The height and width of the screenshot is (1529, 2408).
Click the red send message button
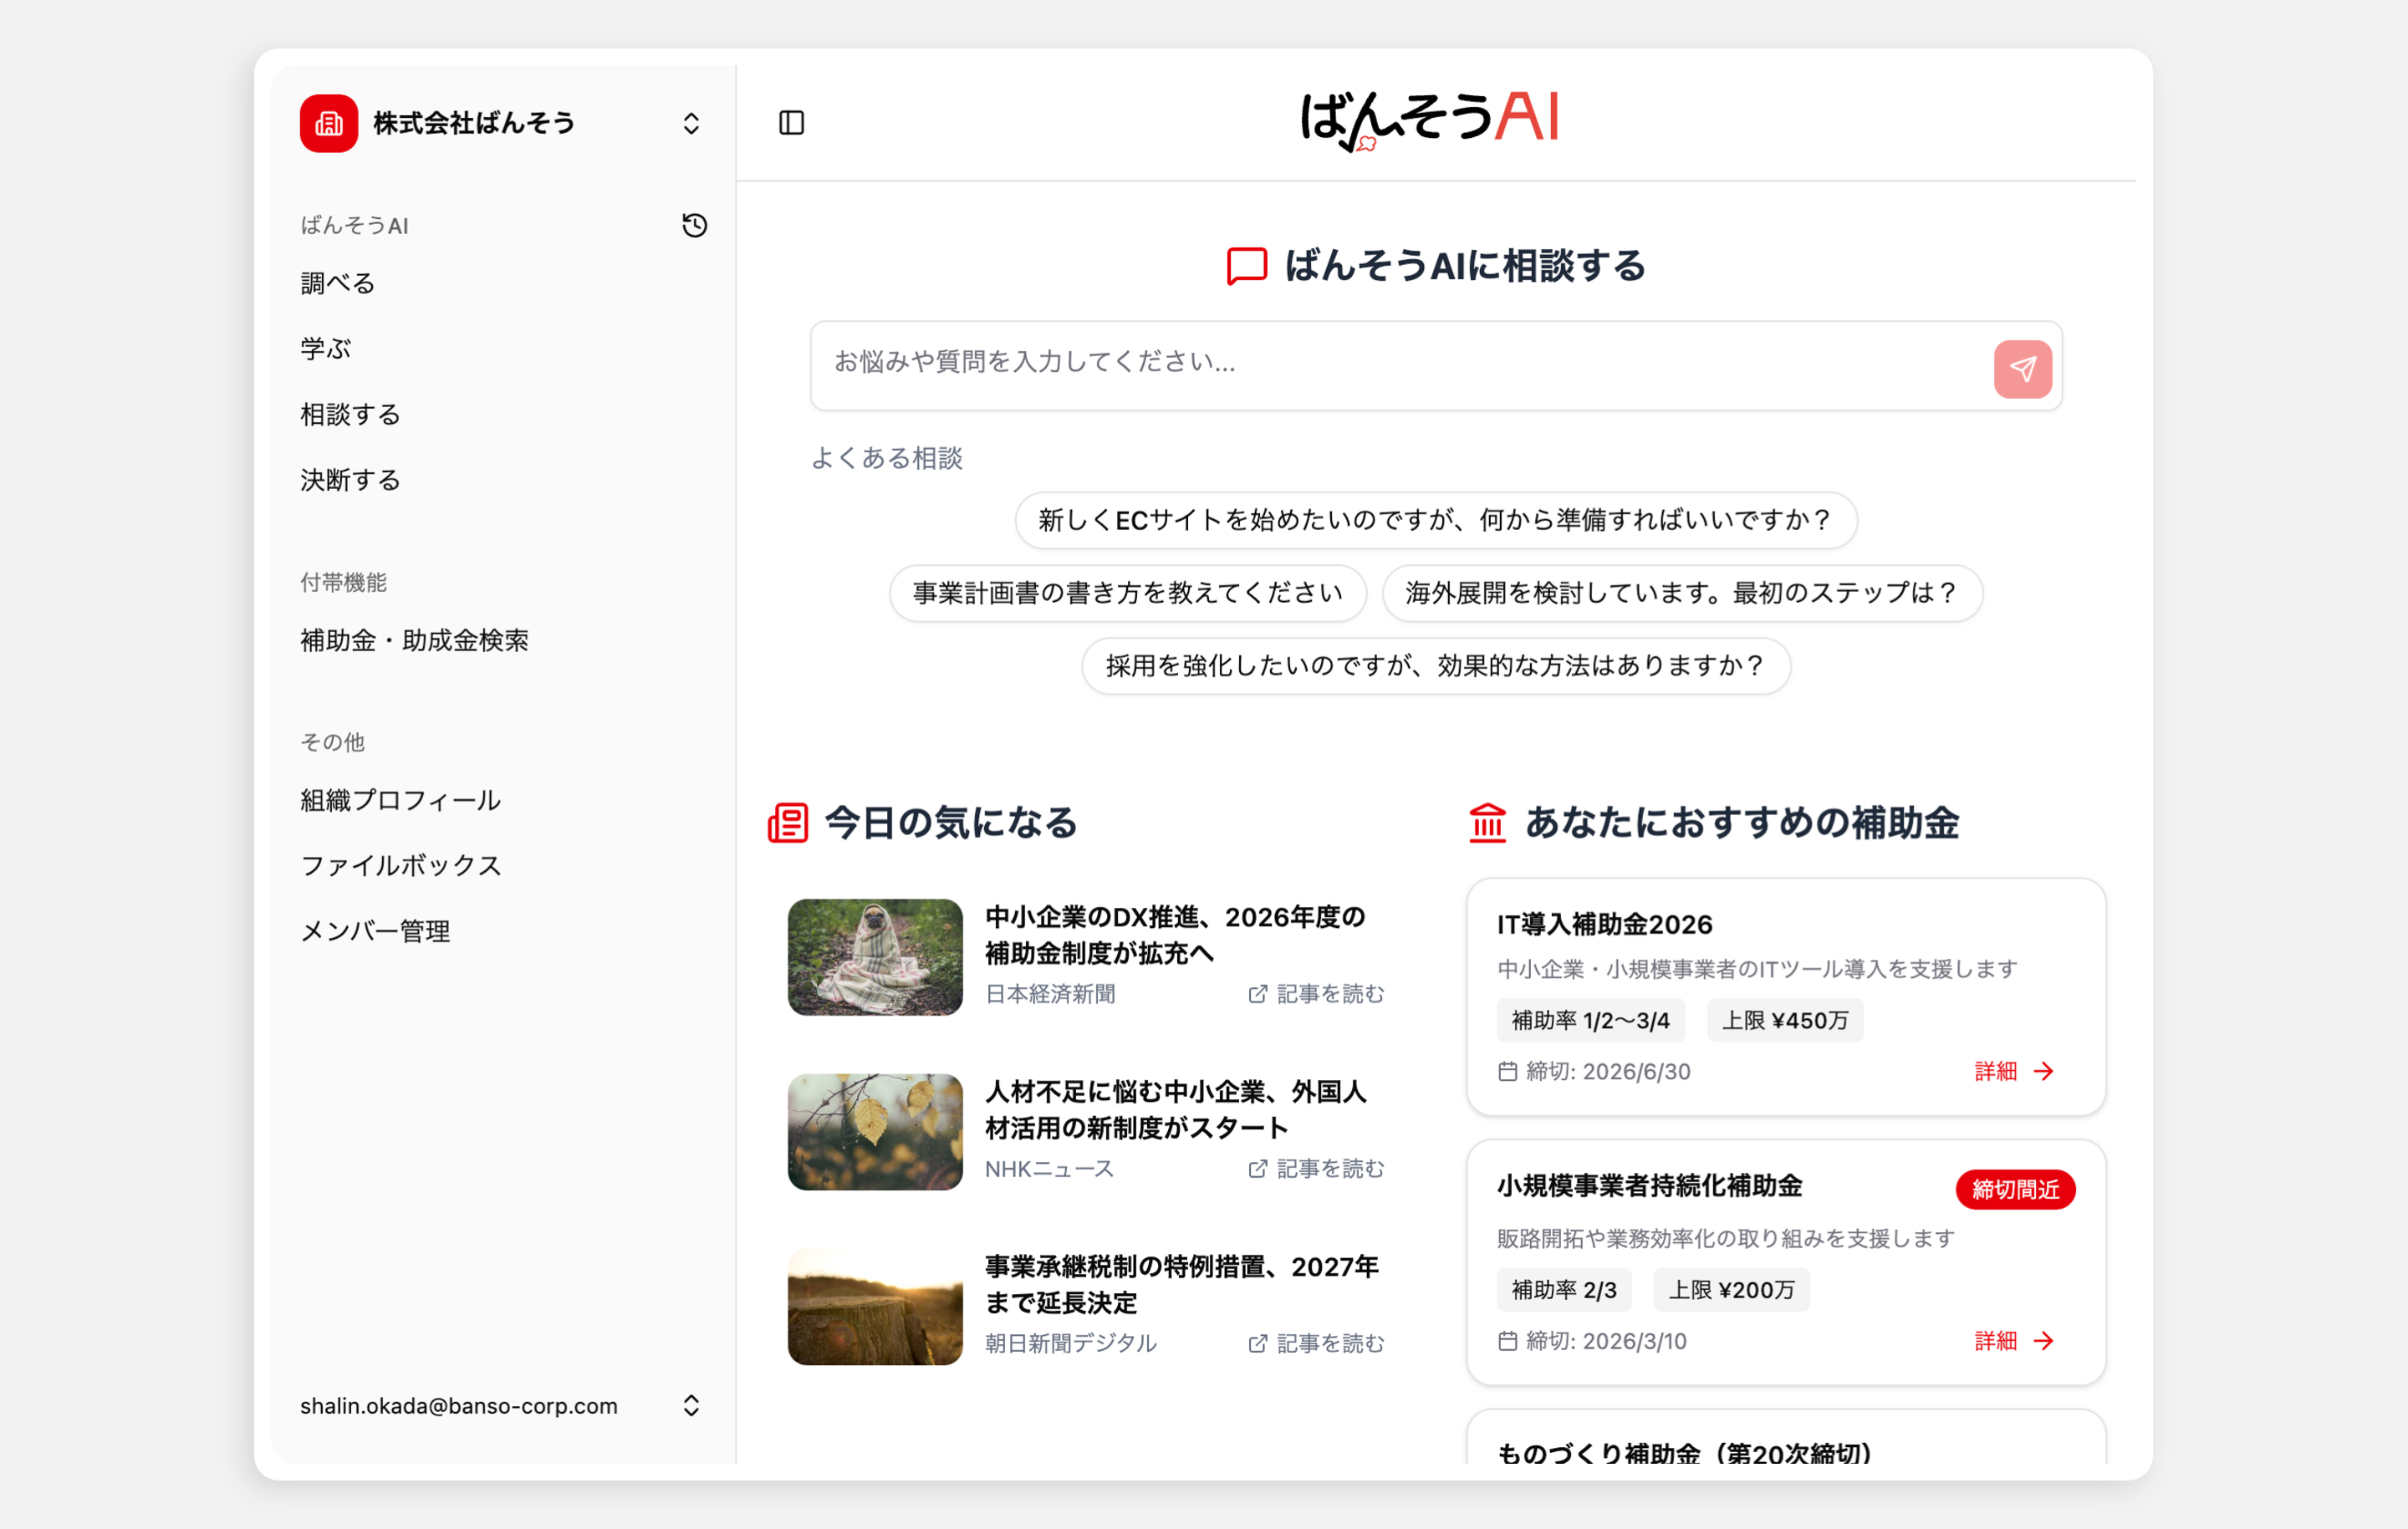[x=2022, y=369]
